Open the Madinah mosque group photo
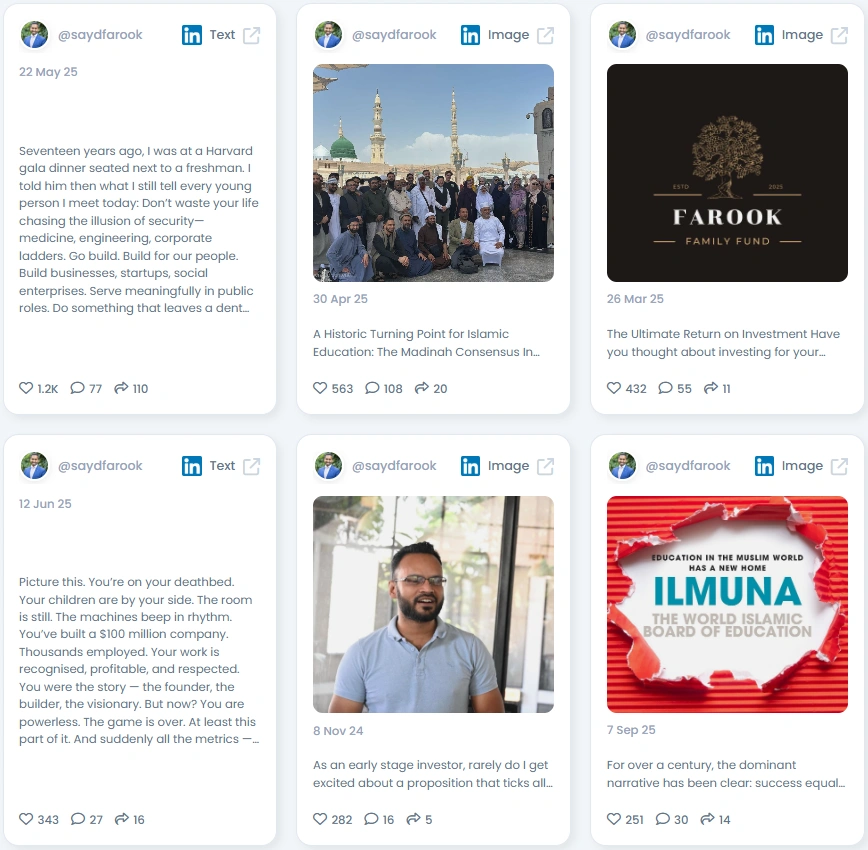This screenshot has width=868, height=850. coord(433,173)
